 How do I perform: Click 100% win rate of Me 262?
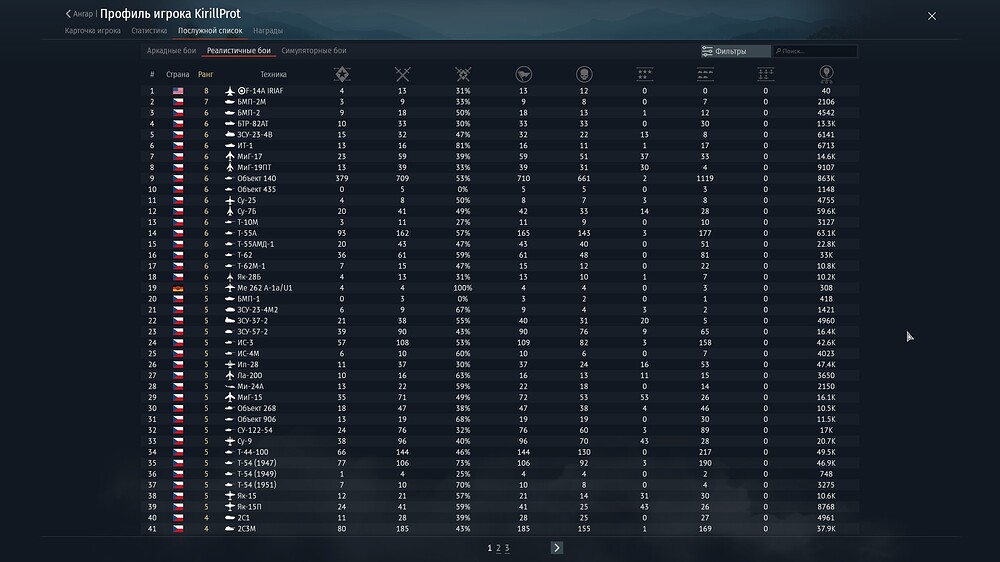tap(463, 288)
